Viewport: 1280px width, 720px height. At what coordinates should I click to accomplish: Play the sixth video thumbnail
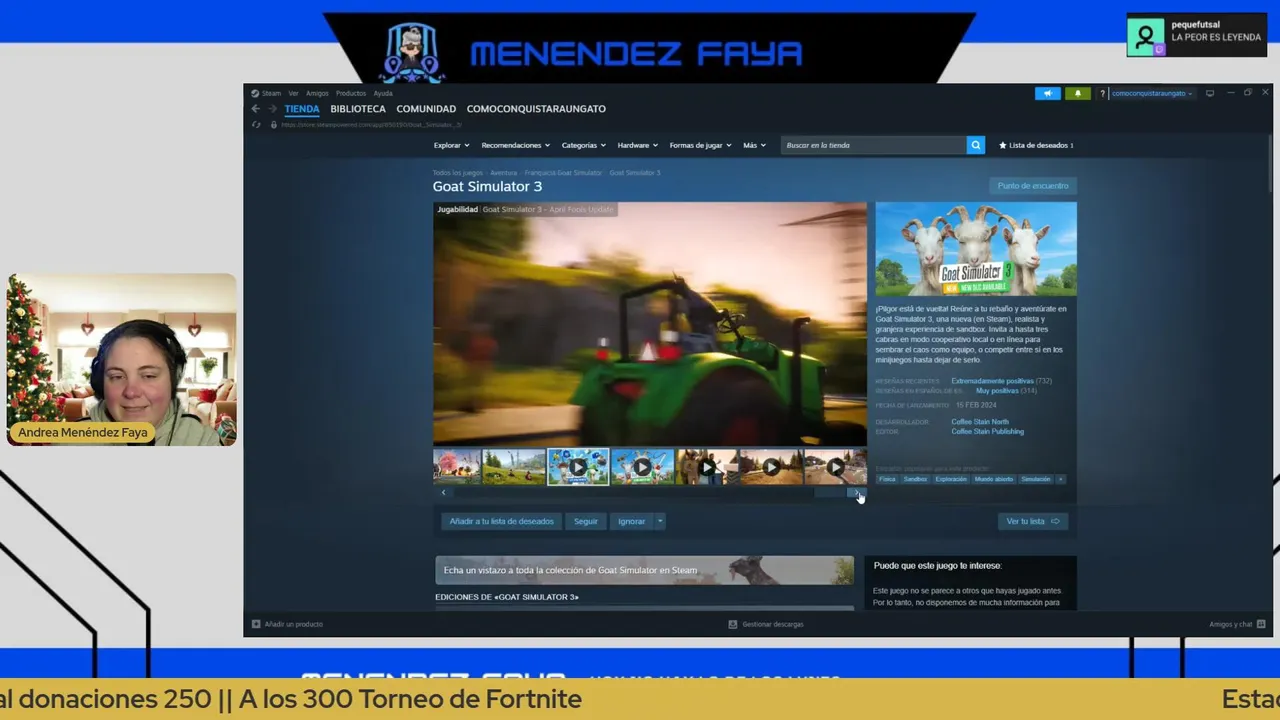click(x=771, y=467)
